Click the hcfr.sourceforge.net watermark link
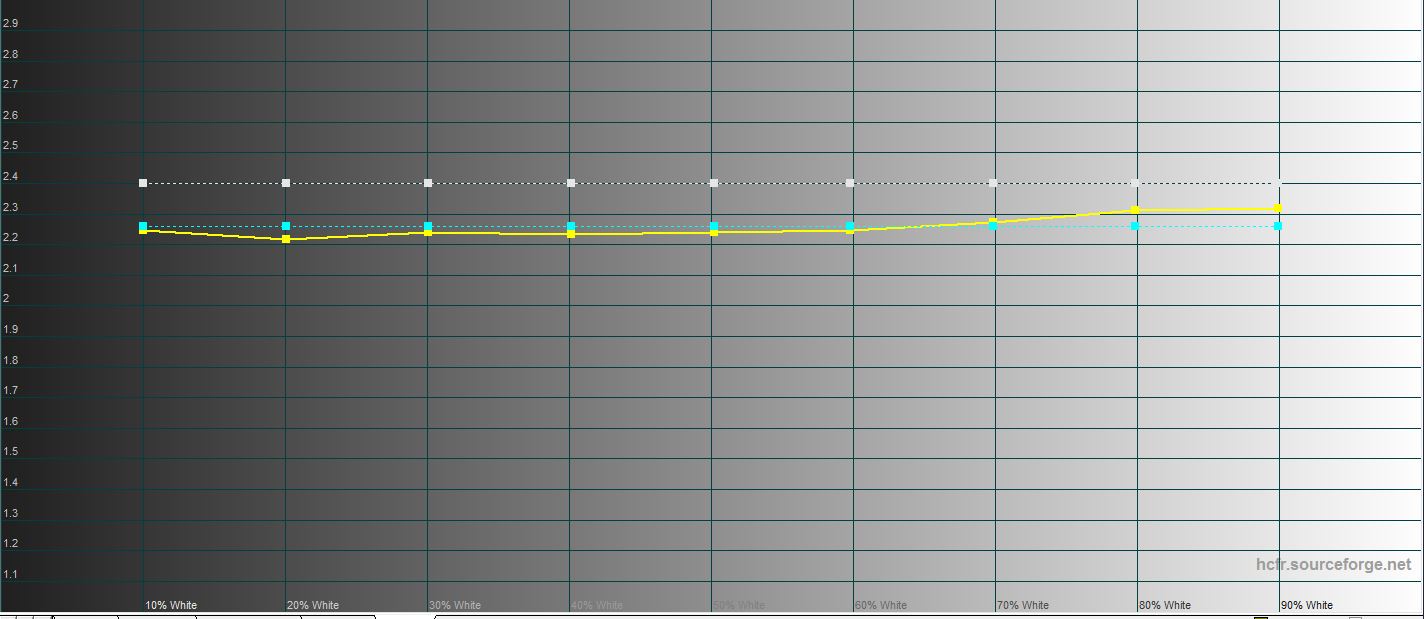Image resolution: width=1424 pixels, height=619 pixels. [x=1333, y=565]
